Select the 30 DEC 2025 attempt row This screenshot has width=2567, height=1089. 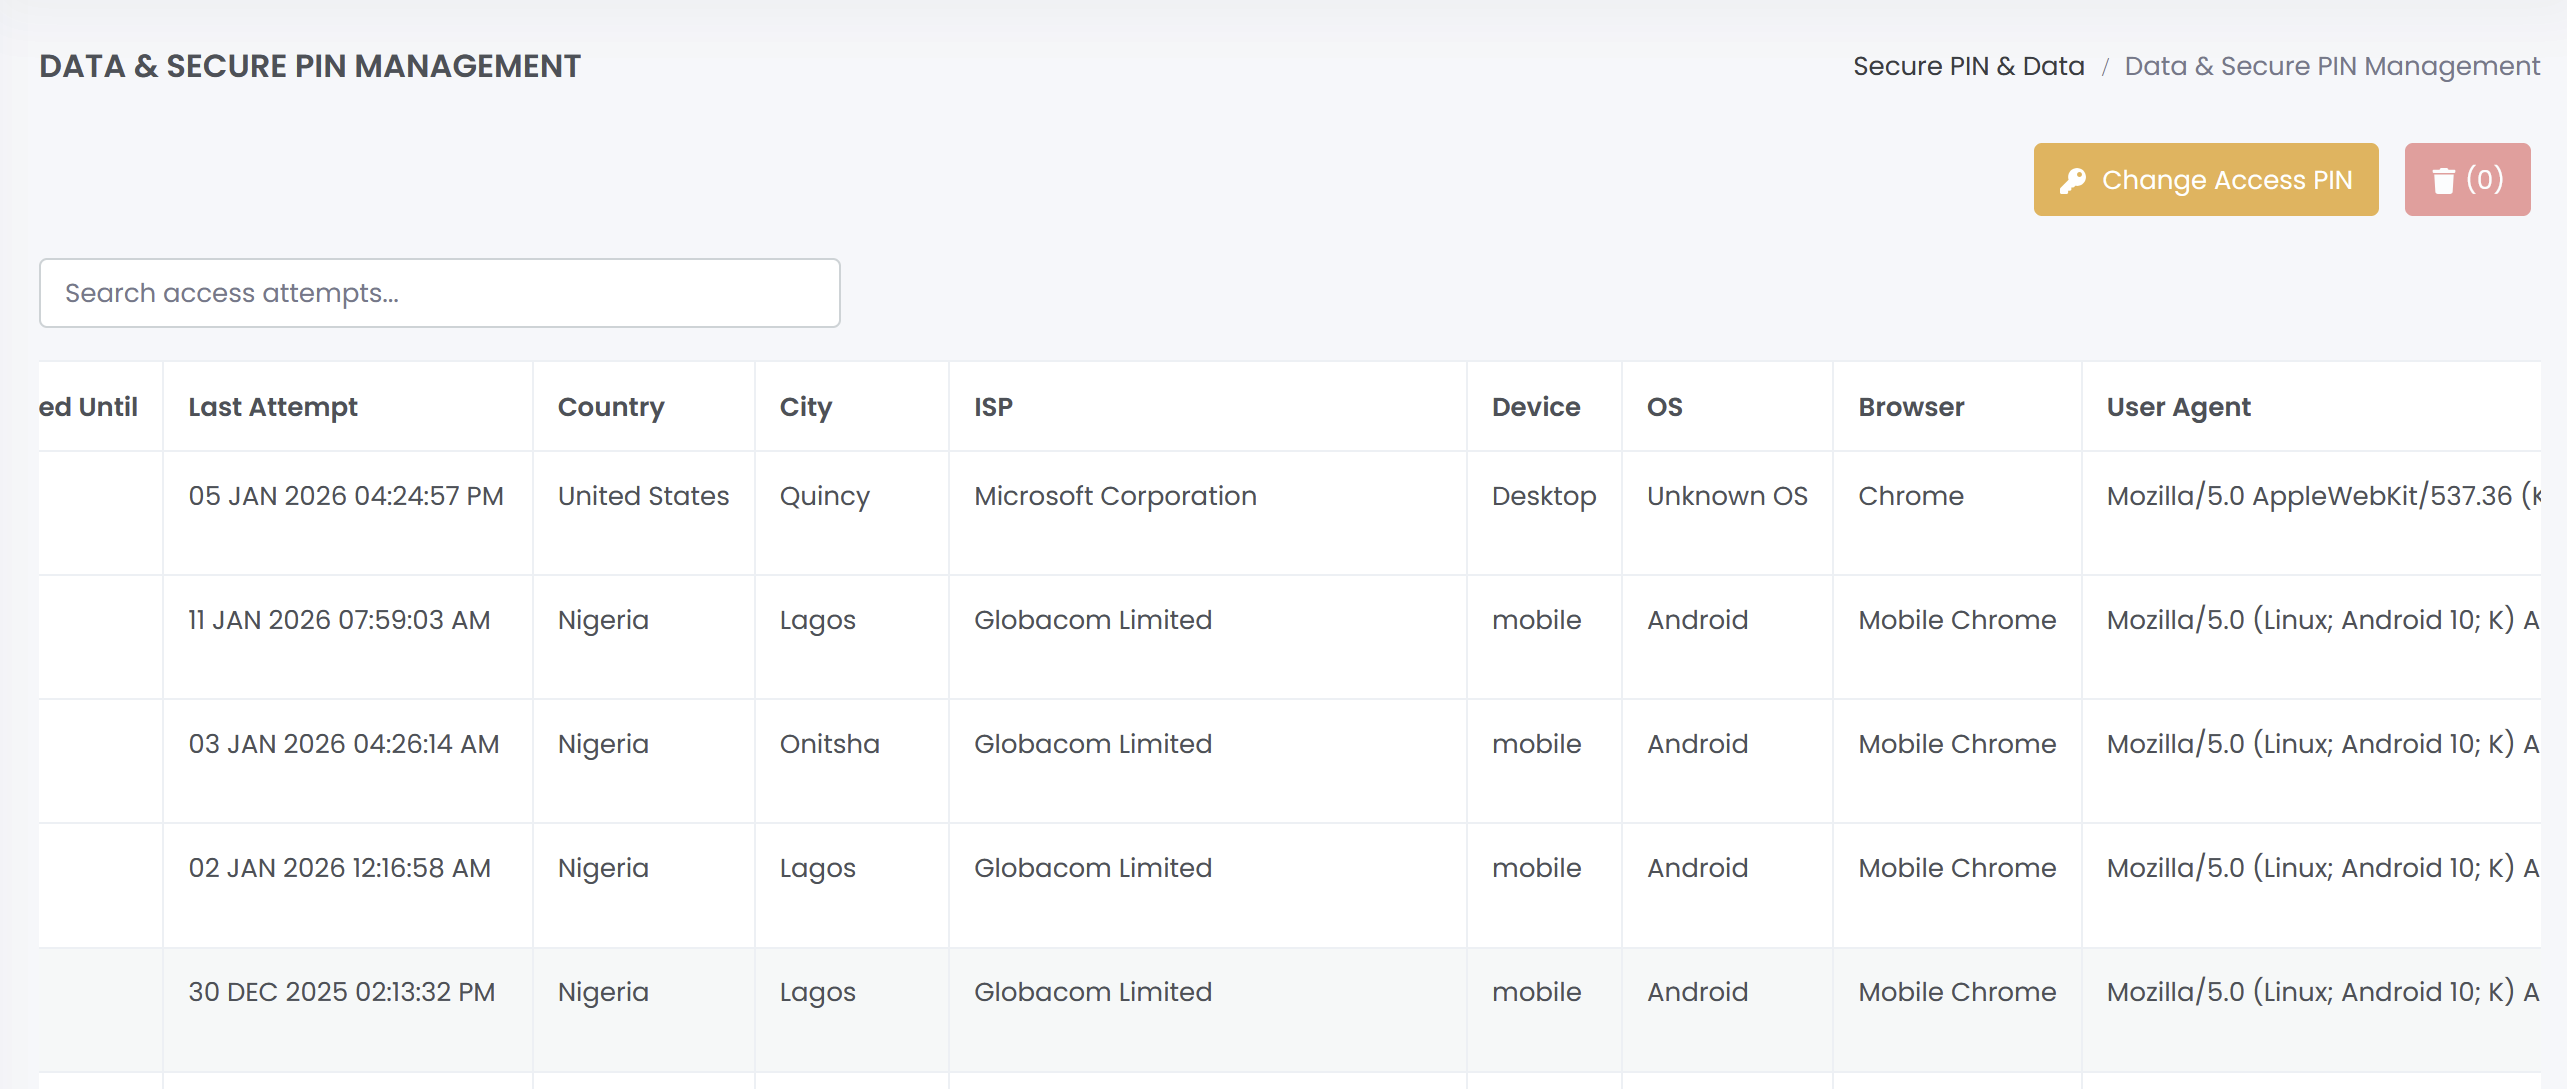click(341, 992)
